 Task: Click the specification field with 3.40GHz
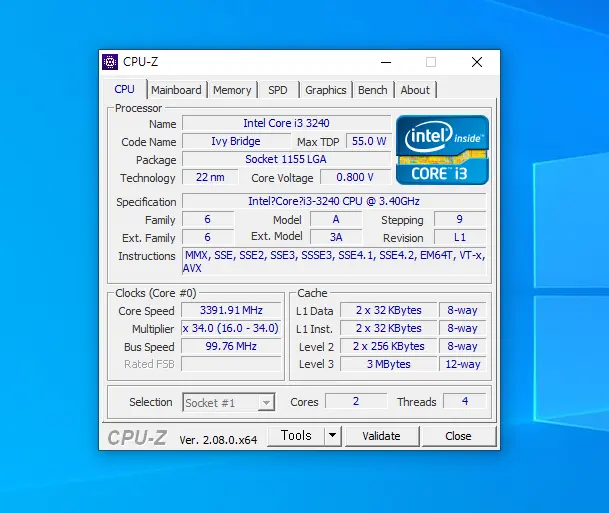coord(334,201)
